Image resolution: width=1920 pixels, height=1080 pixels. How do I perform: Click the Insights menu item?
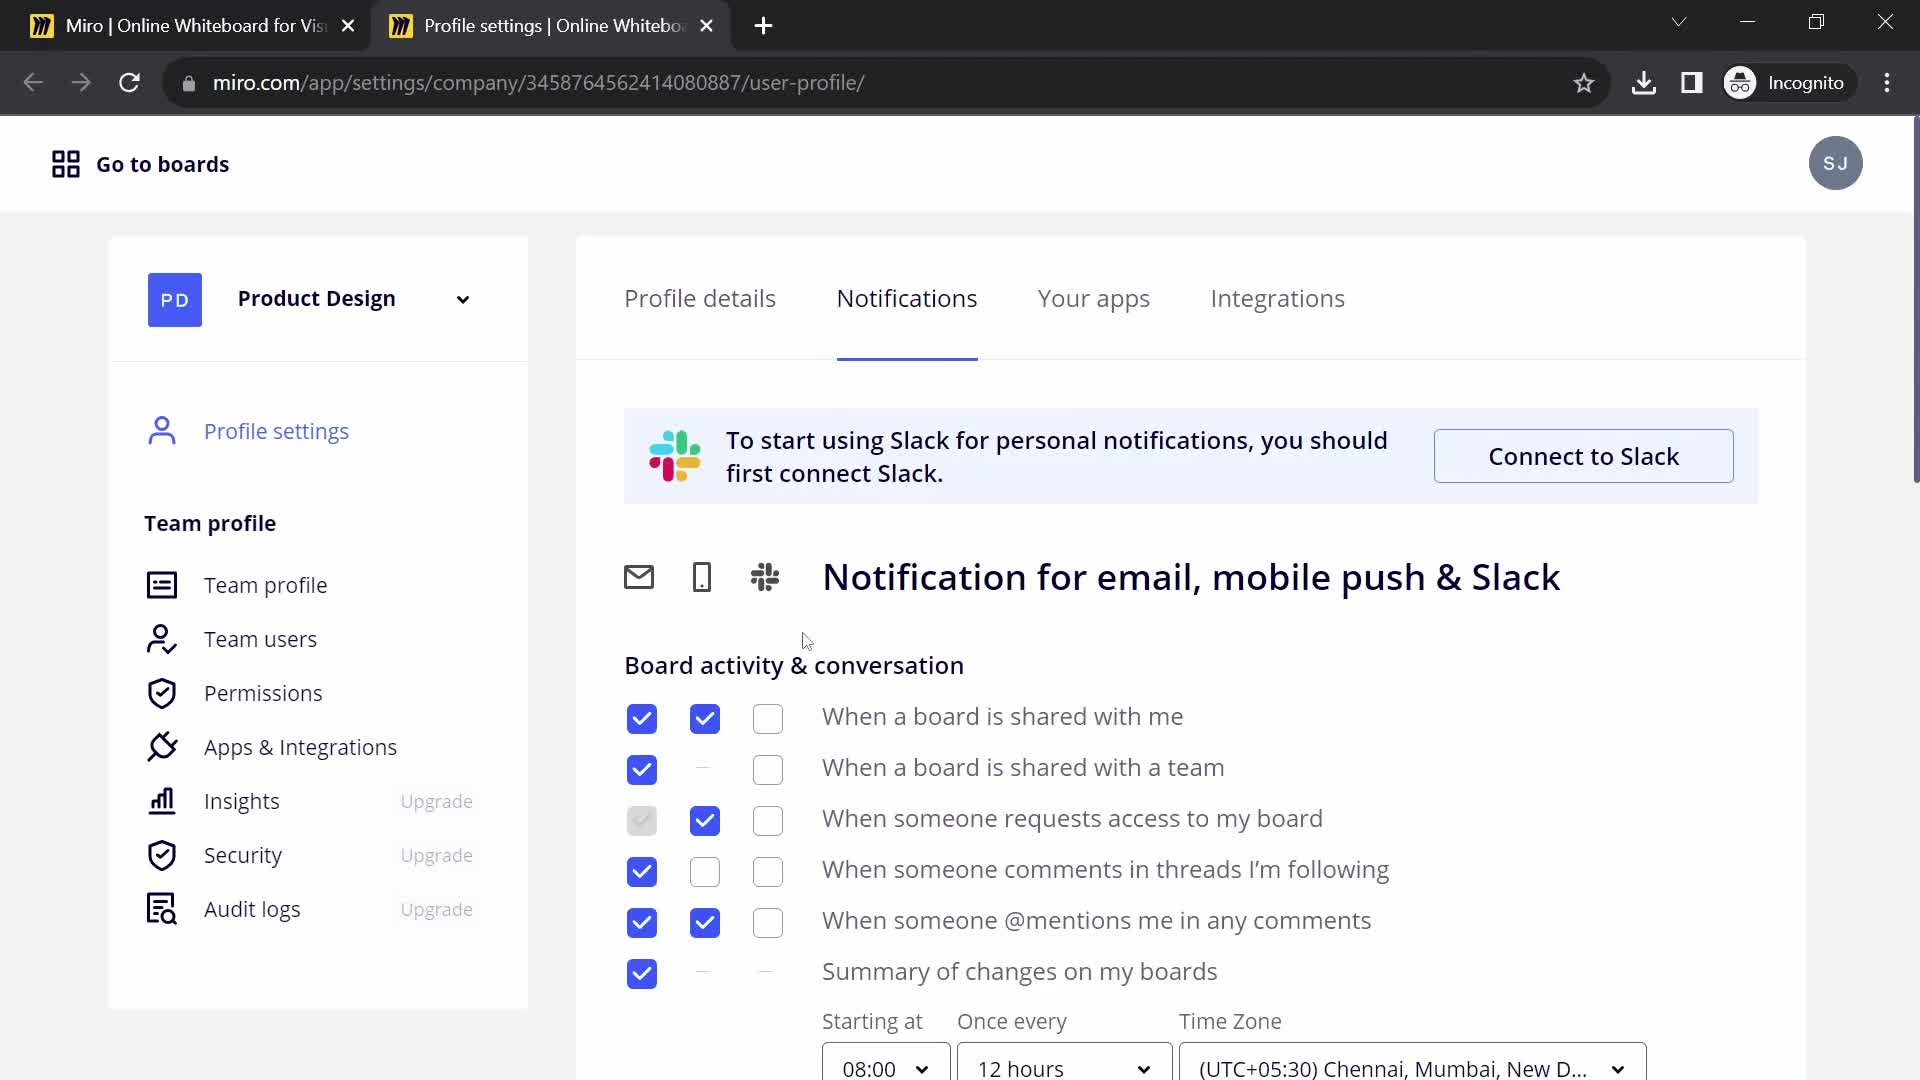click(241, 800)
